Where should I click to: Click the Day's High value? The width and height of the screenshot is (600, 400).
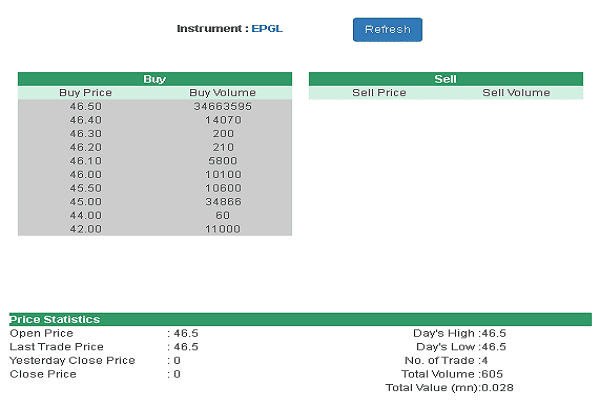(x=493, y=333)
